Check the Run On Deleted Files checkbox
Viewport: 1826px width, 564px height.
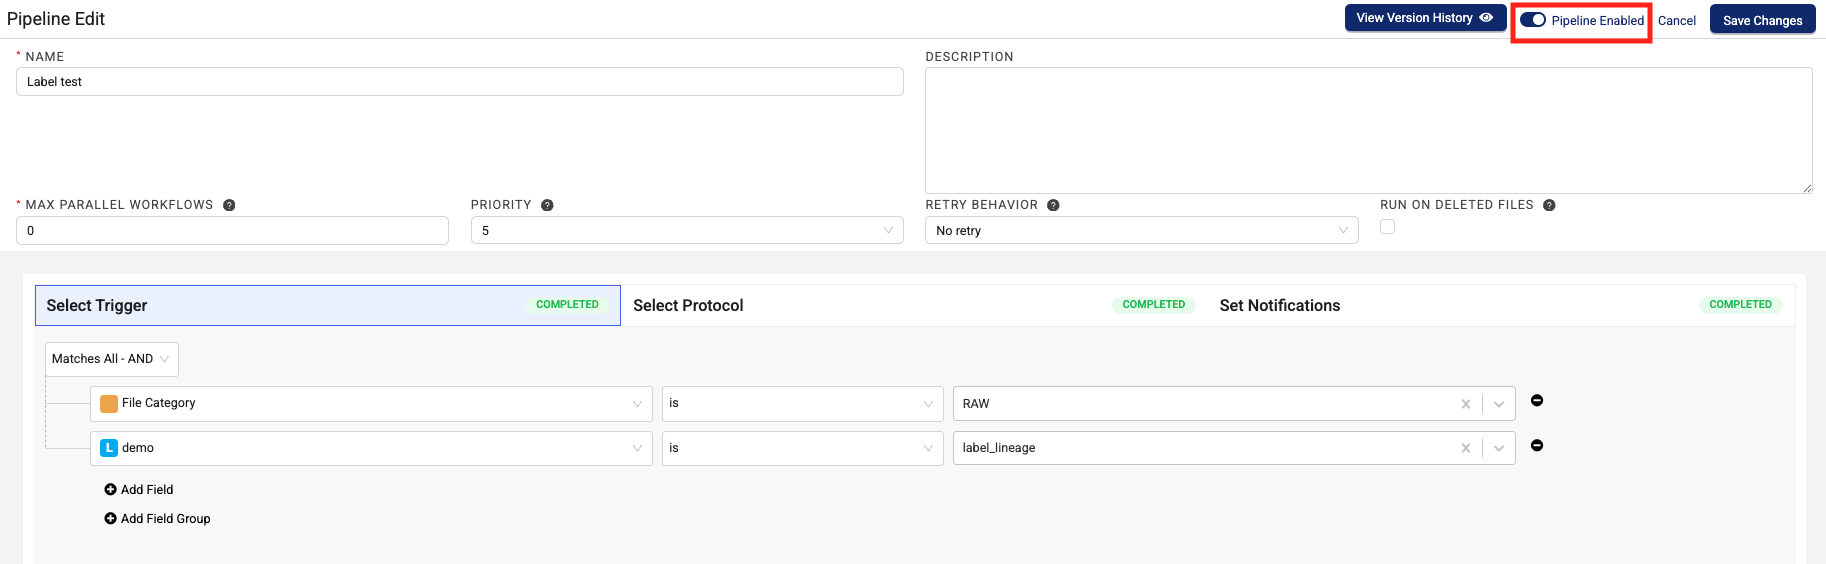[1387, 227]
